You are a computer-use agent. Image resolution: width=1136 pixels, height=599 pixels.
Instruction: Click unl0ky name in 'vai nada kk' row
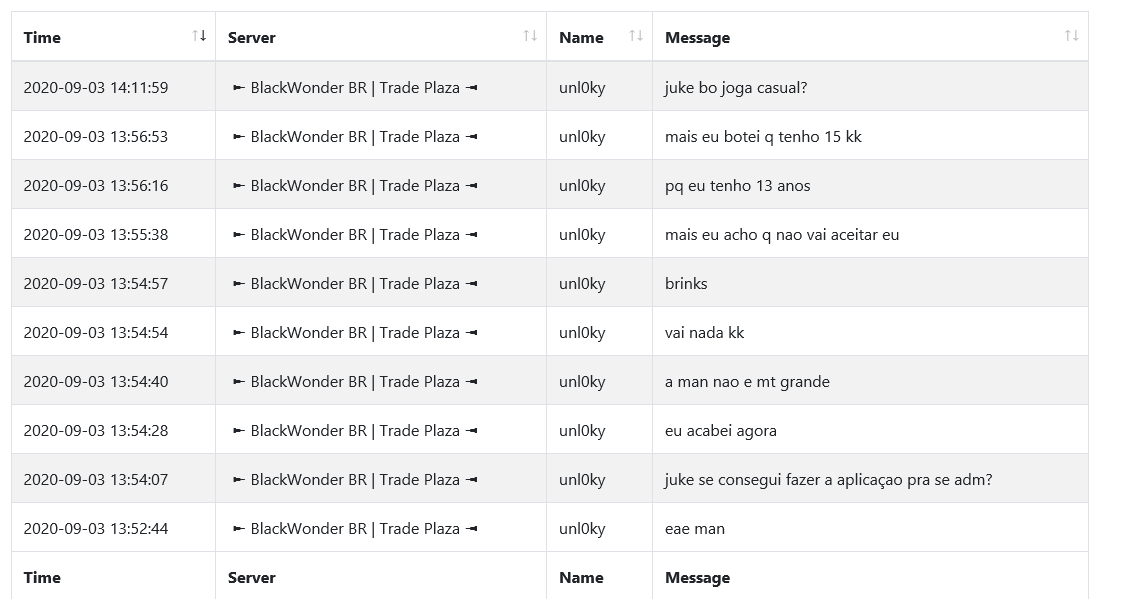[x=582, y=333]
